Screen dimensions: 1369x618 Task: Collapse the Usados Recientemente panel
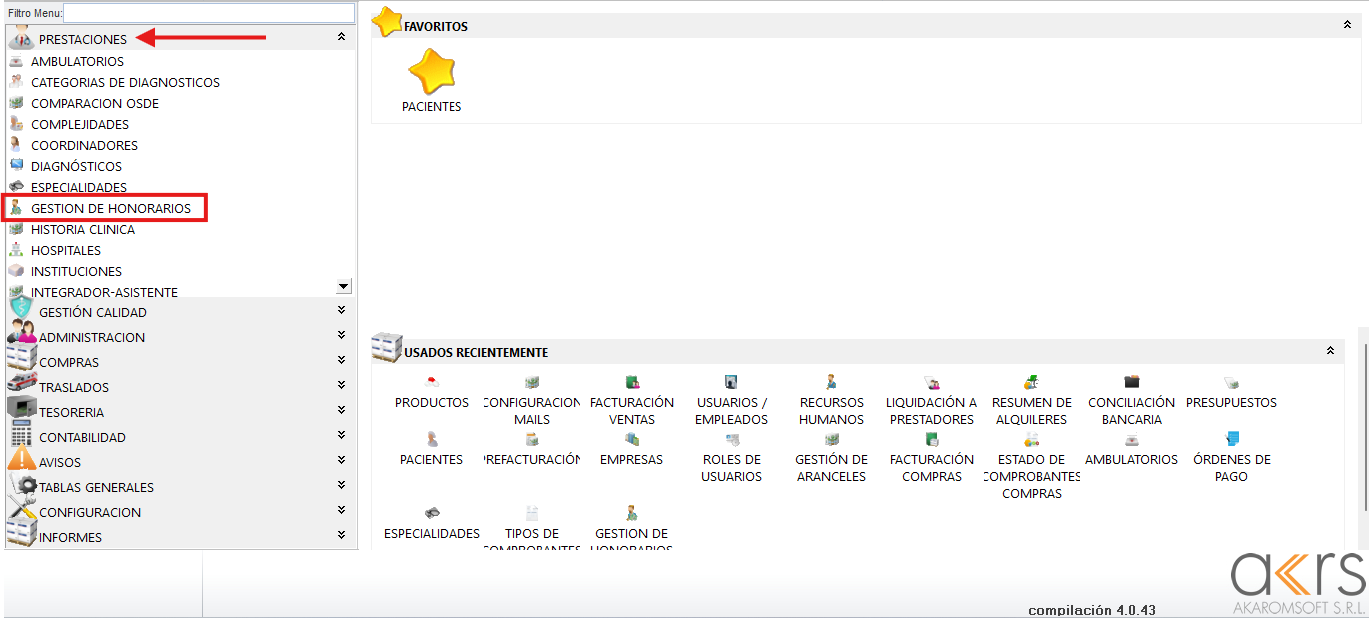[x=1330, y=351]
